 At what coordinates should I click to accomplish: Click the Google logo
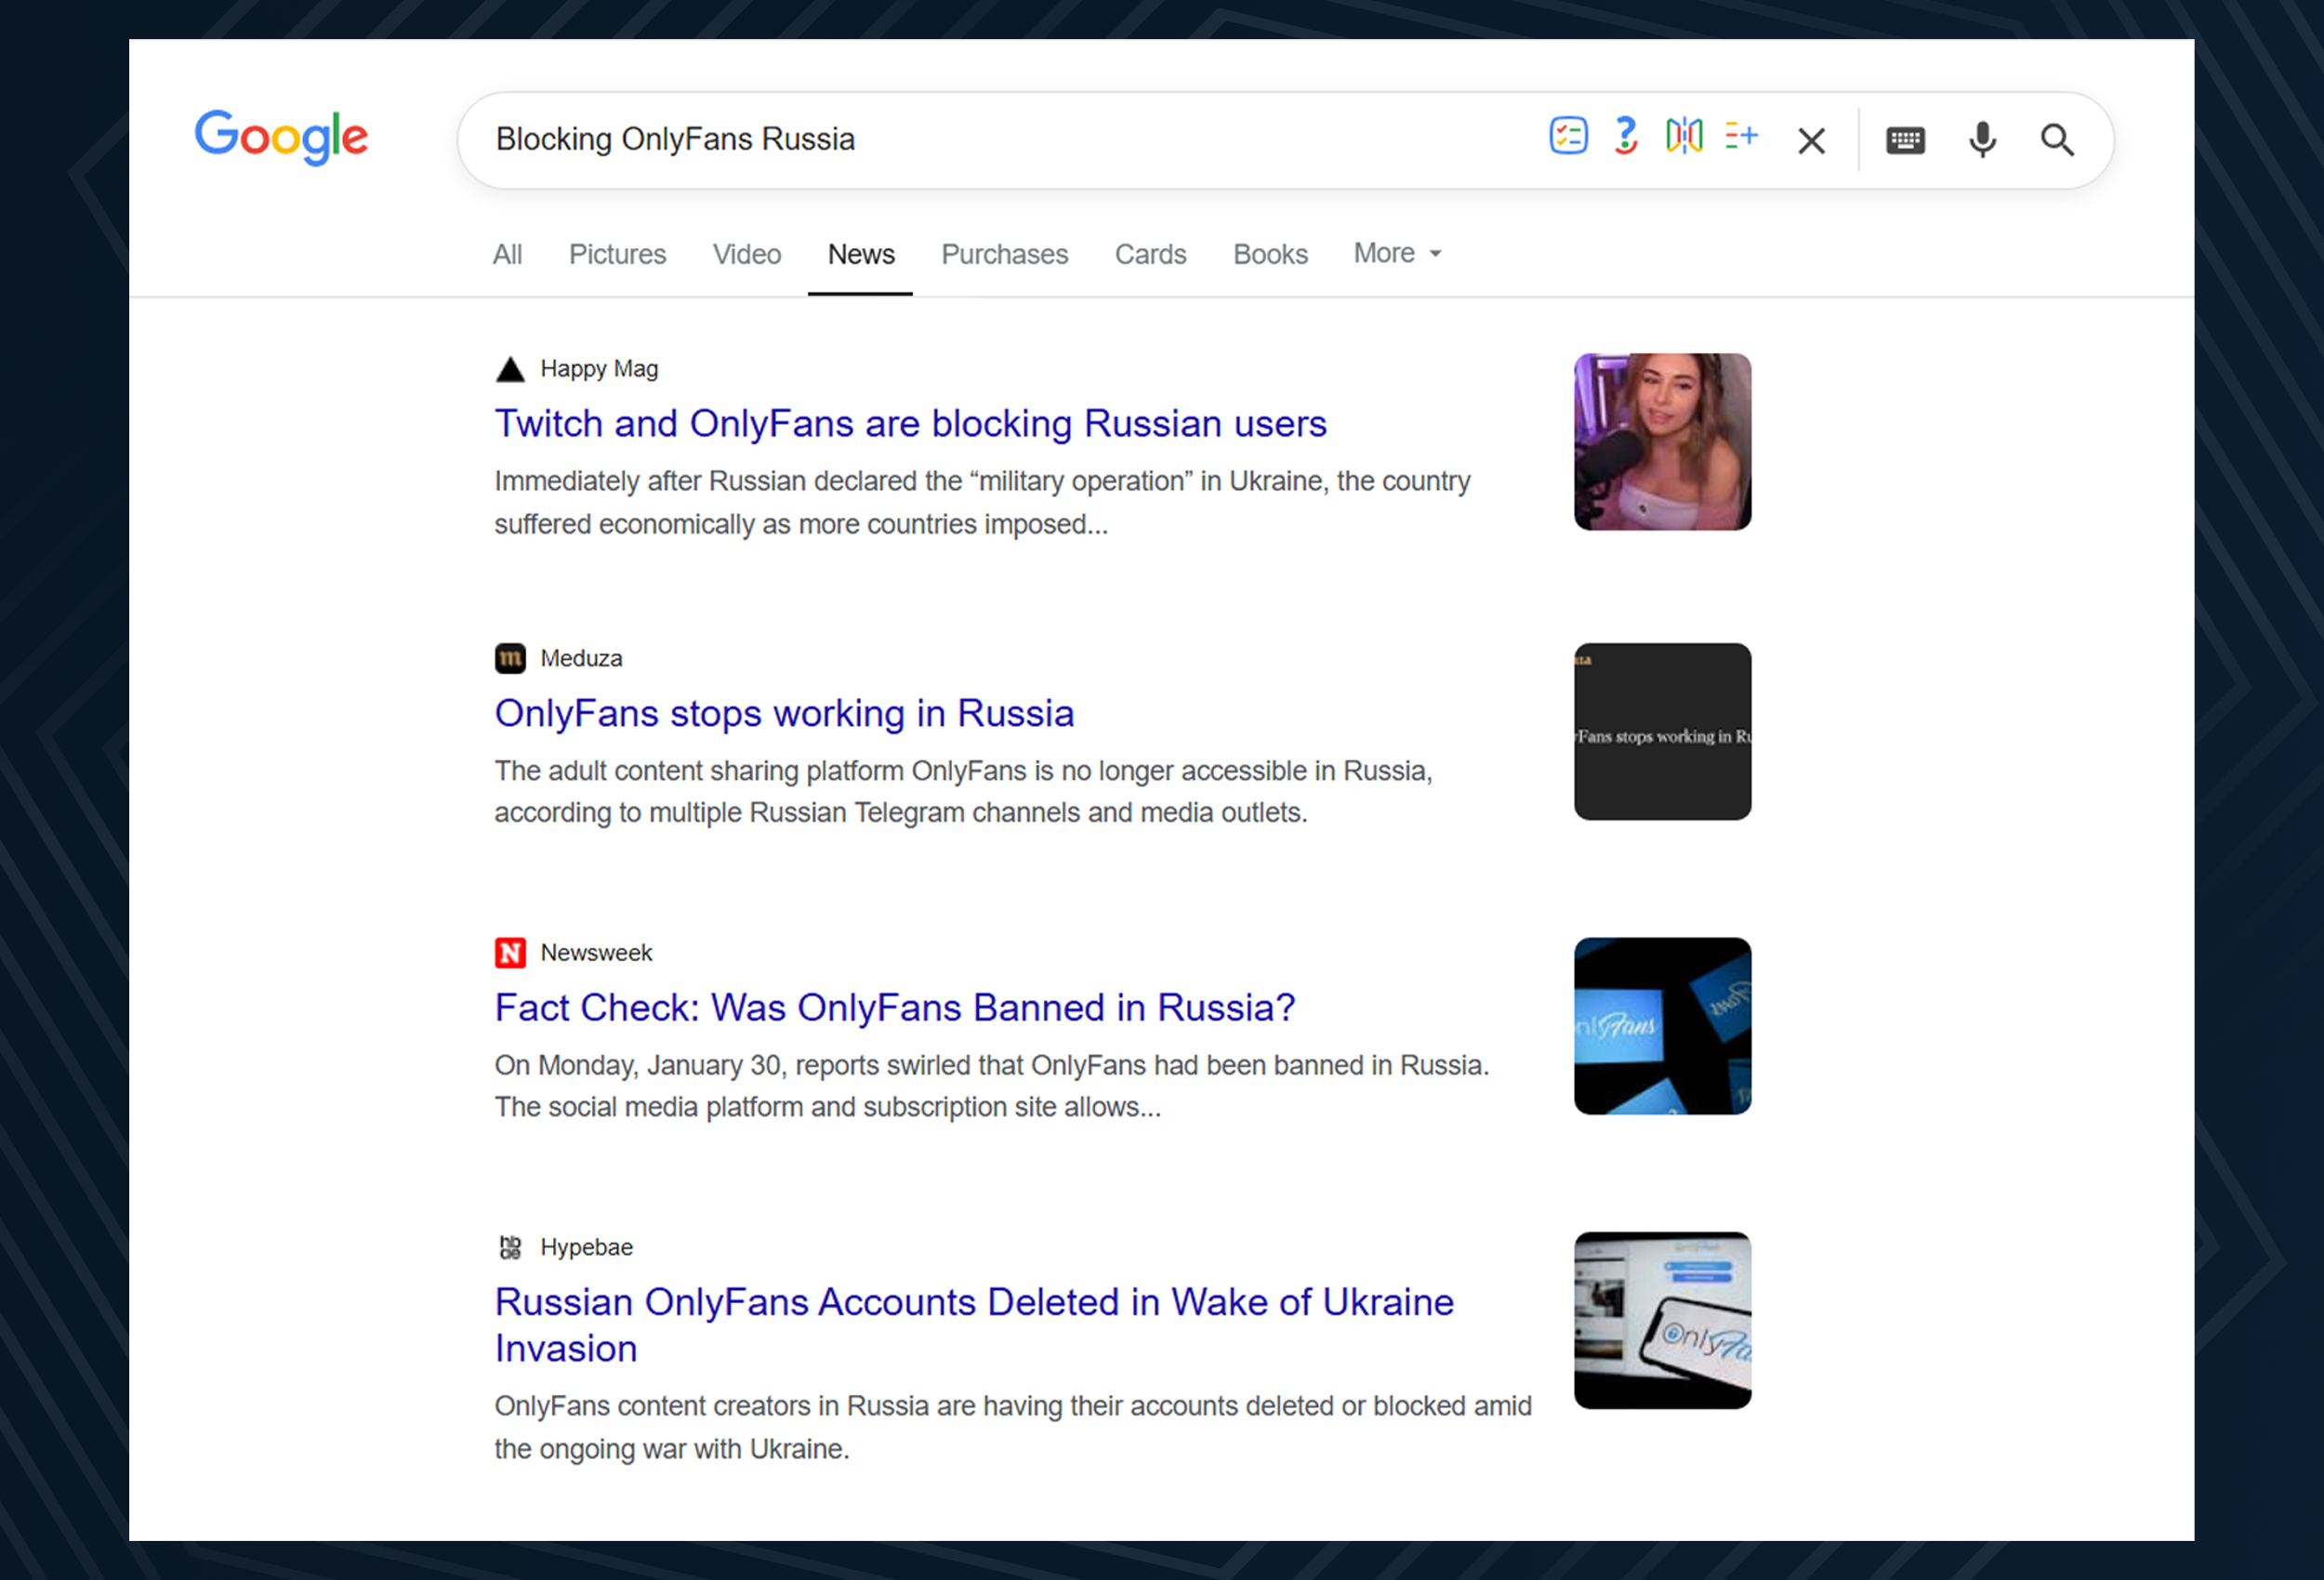click(281, 138)
